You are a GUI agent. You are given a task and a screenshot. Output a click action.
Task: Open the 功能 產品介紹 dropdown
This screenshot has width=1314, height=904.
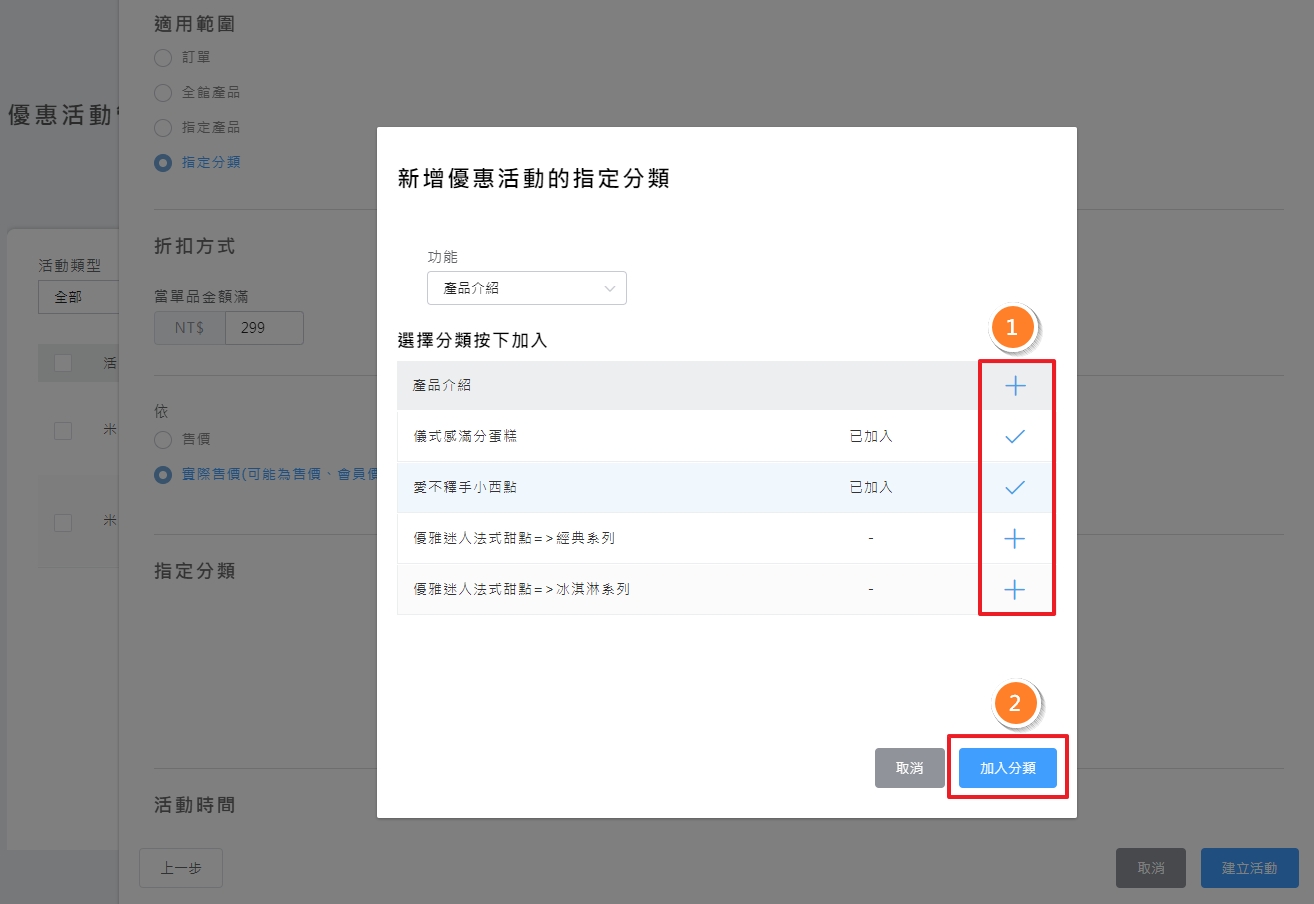(x=526, y=288)
